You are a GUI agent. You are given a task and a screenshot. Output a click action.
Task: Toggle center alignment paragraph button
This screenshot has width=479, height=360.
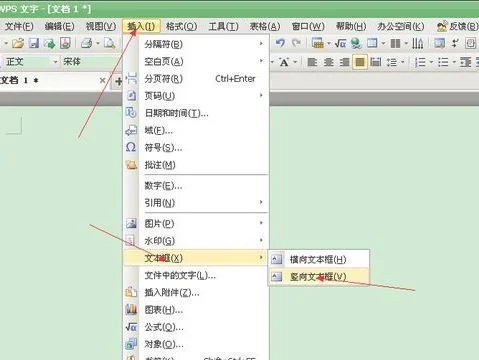coord(329,62)
